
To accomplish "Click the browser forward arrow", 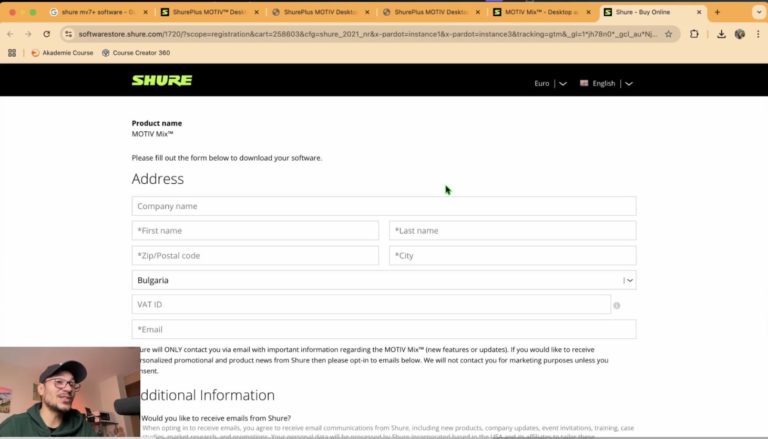I will [x=28, y=34].
